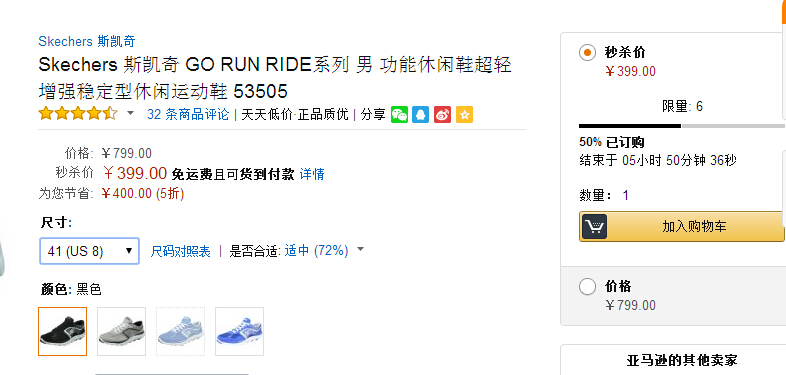Screen dimensions: 786x375
Task: Share via the red Weibo icon
Action: click(443, 115)
